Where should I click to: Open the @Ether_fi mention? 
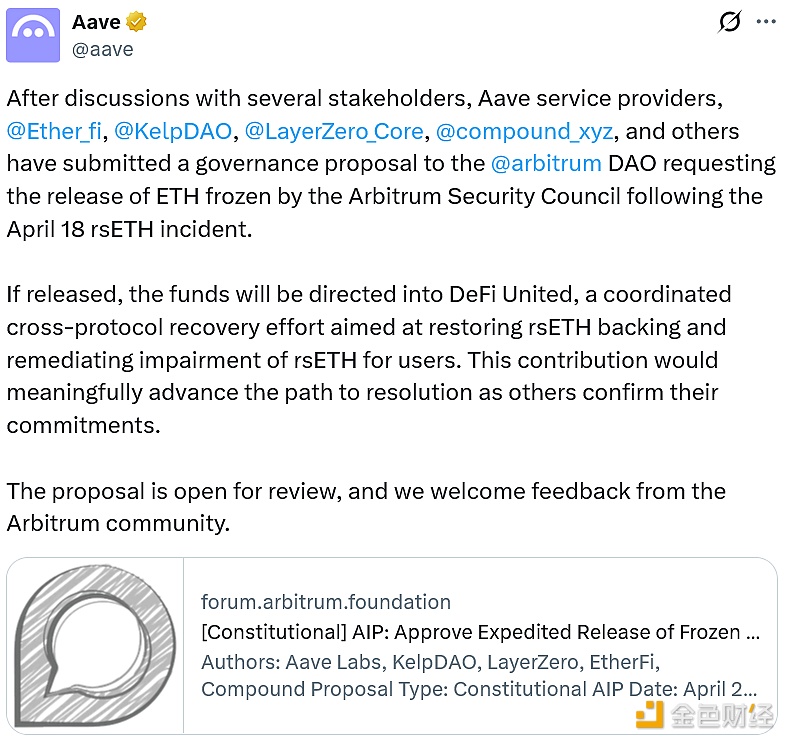54,131
